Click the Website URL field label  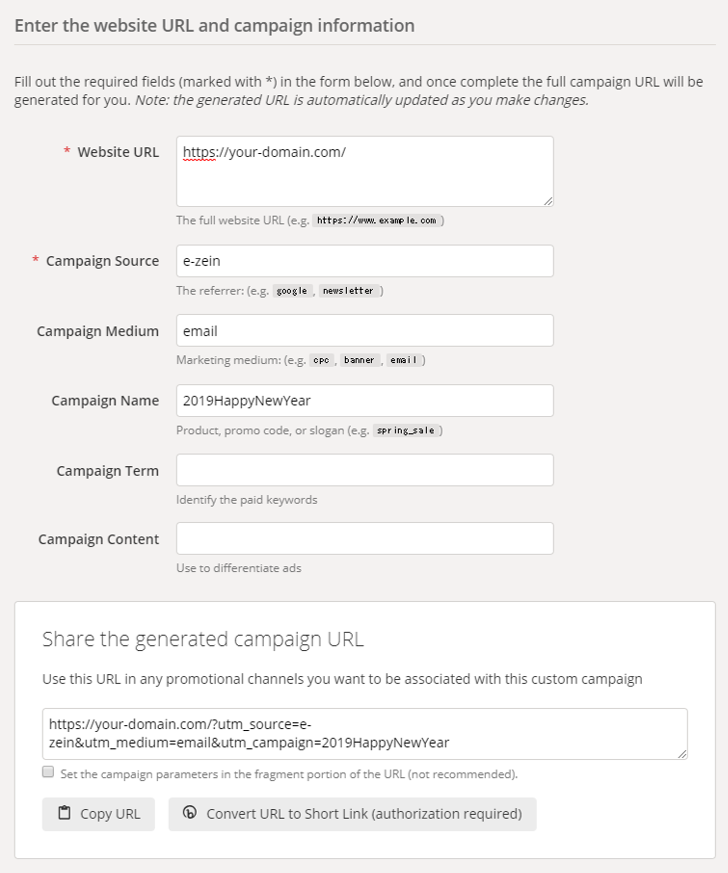point(118,152)
